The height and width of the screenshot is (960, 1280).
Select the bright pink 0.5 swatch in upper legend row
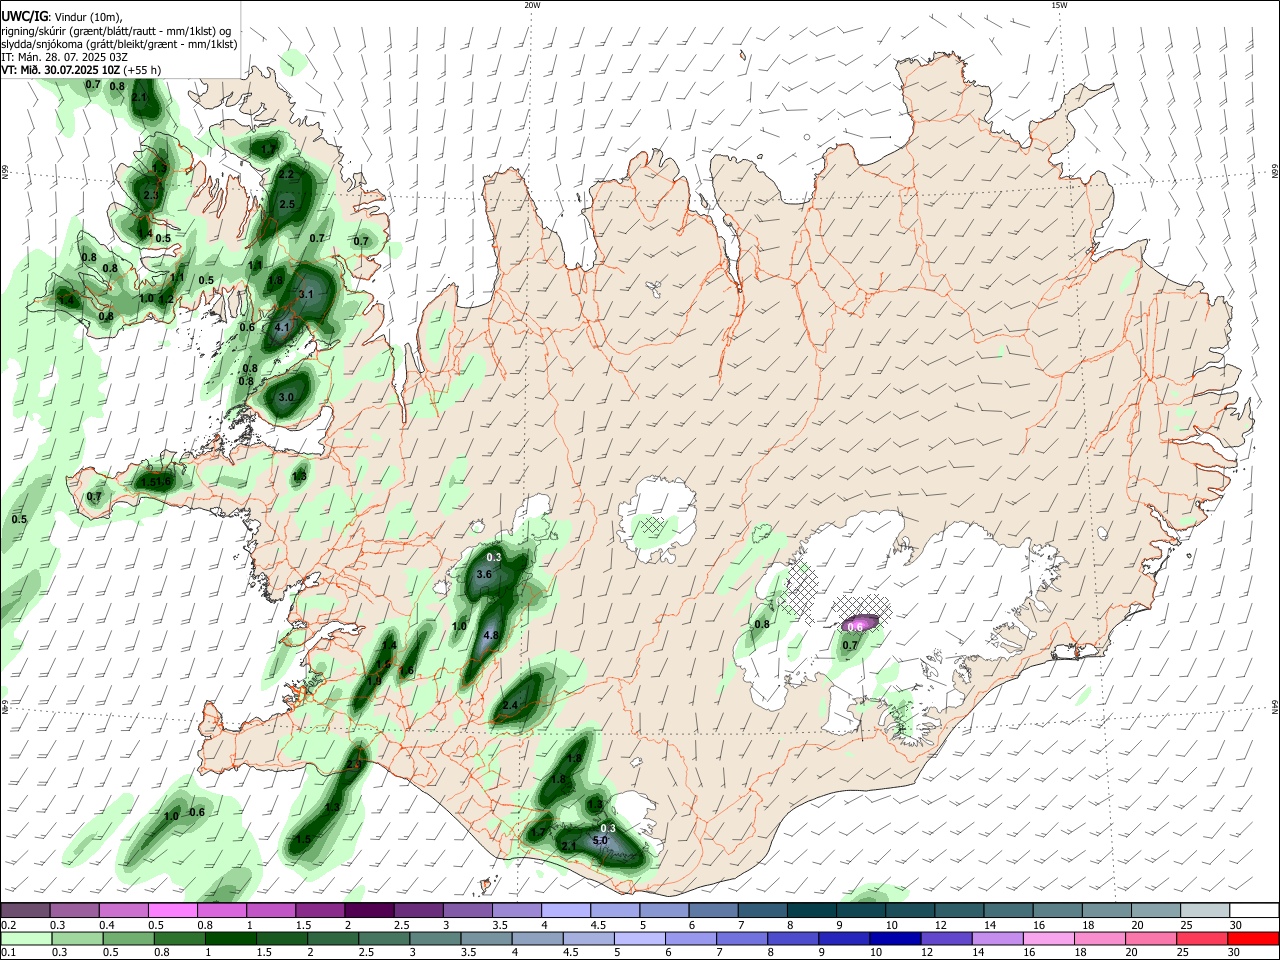(172, 910)
